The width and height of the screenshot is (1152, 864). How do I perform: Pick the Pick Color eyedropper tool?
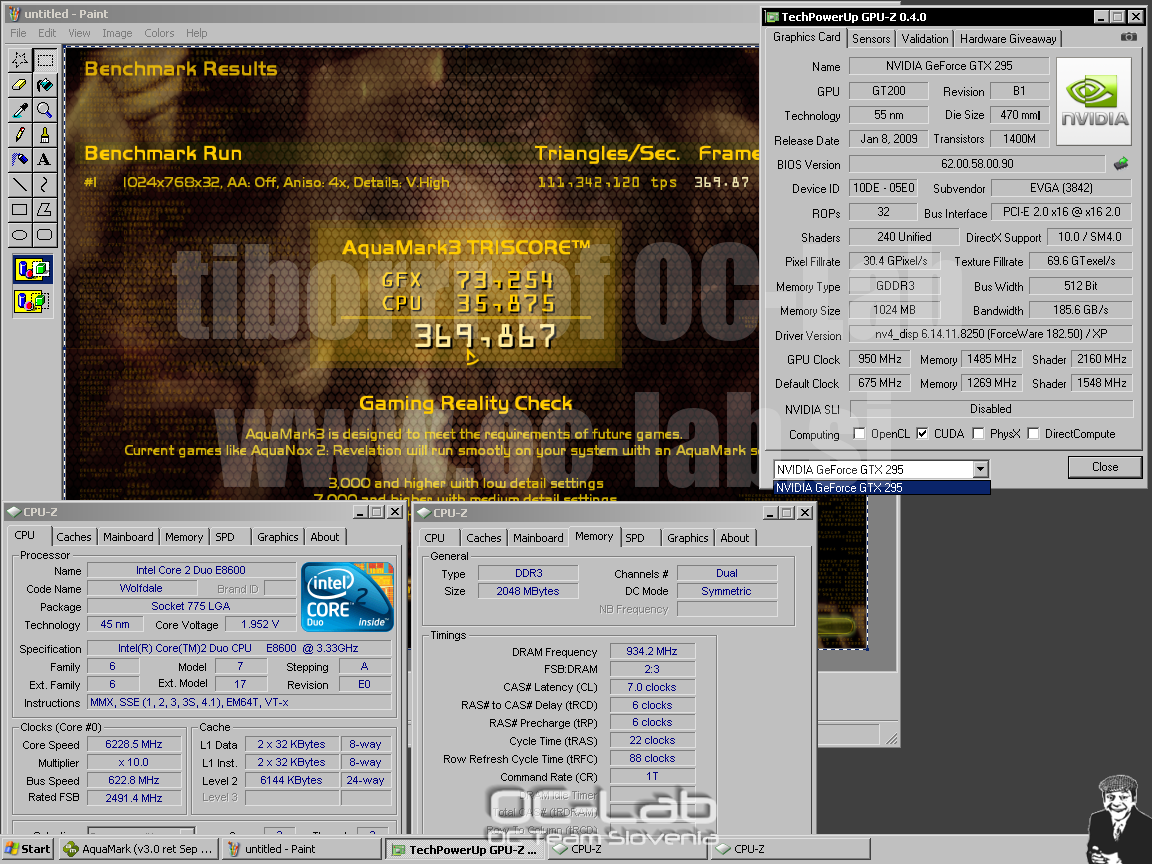[20, 110]
